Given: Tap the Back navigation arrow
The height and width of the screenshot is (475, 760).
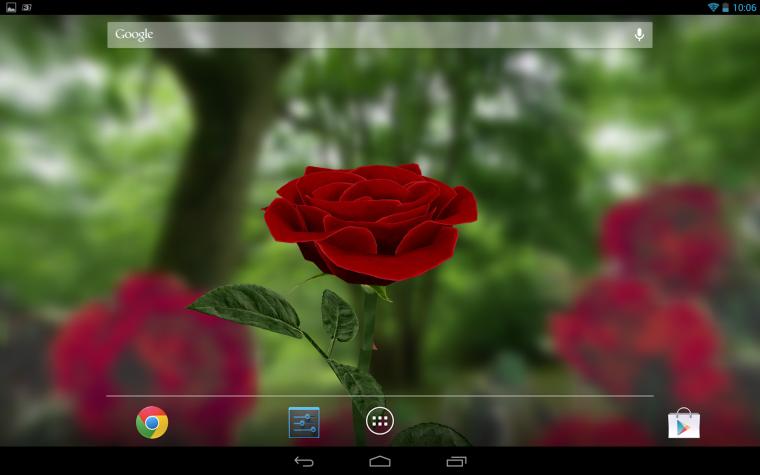Looking at the screenshot, I should (304, 461).
